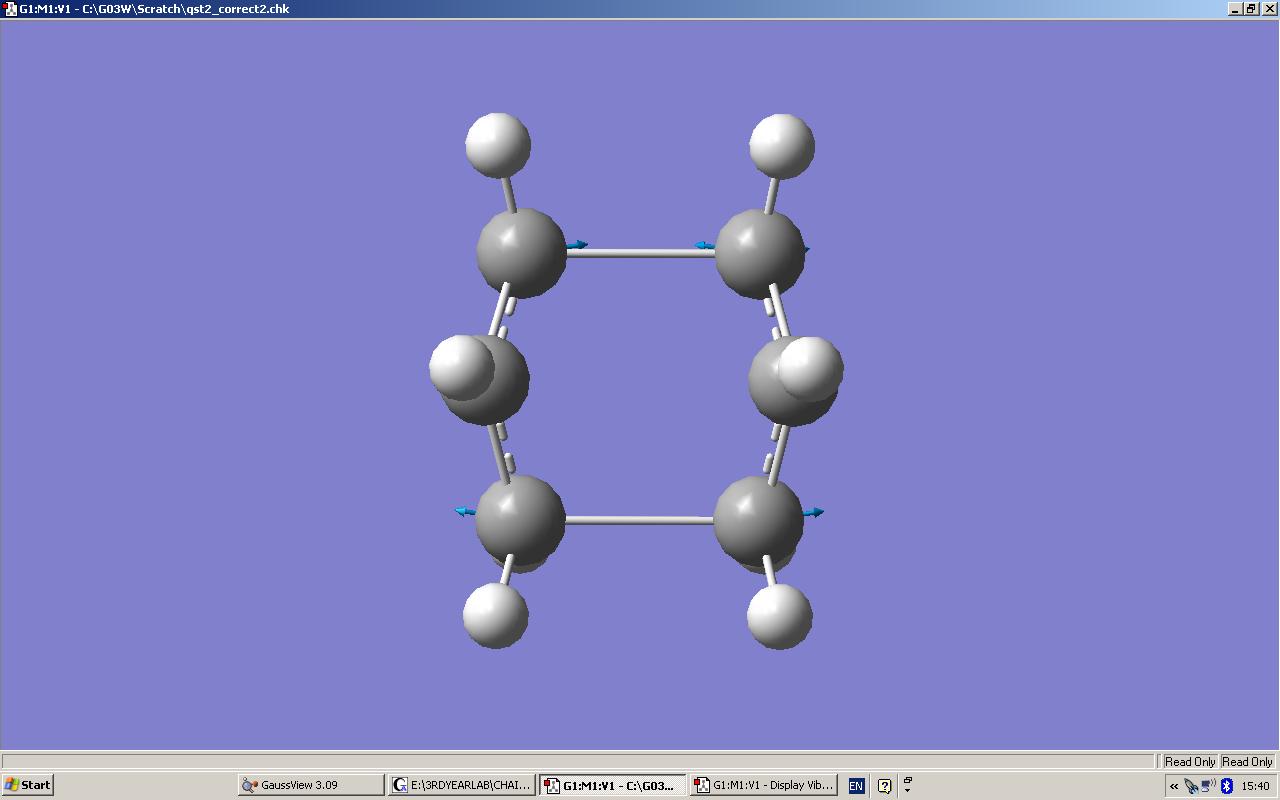This screenshot has height=800, width=1280.
Task: Open the E:\3RDYEARLAB\CHAI... Gaussian taskbar window
Action: pos(462,785)
